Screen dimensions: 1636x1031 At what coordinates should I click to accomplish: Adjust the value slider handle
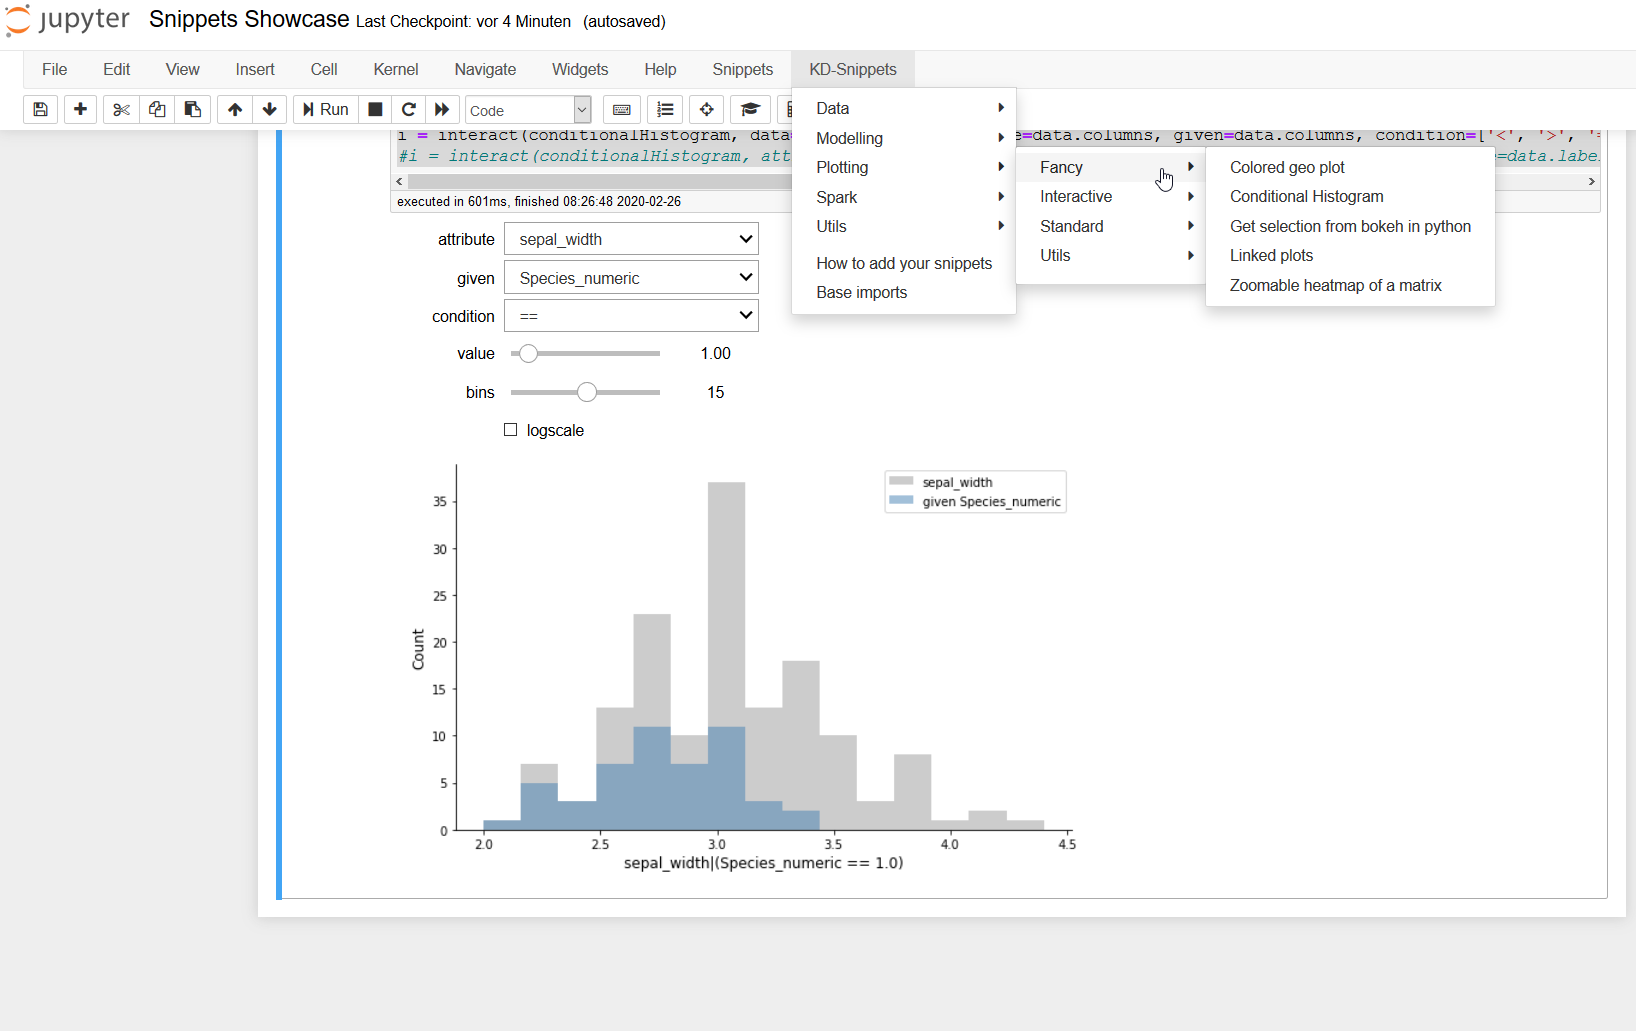click(528, 353)
